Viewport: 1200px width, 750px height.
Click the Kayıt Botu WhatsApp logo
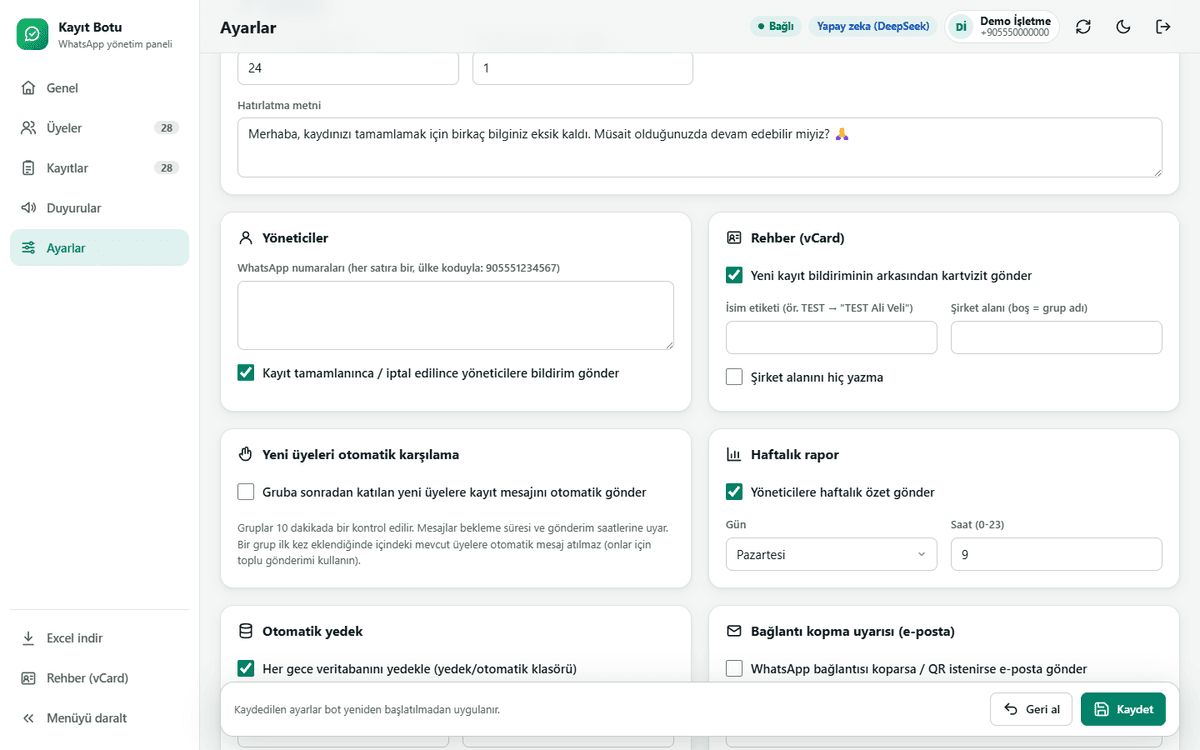point(32,34)
